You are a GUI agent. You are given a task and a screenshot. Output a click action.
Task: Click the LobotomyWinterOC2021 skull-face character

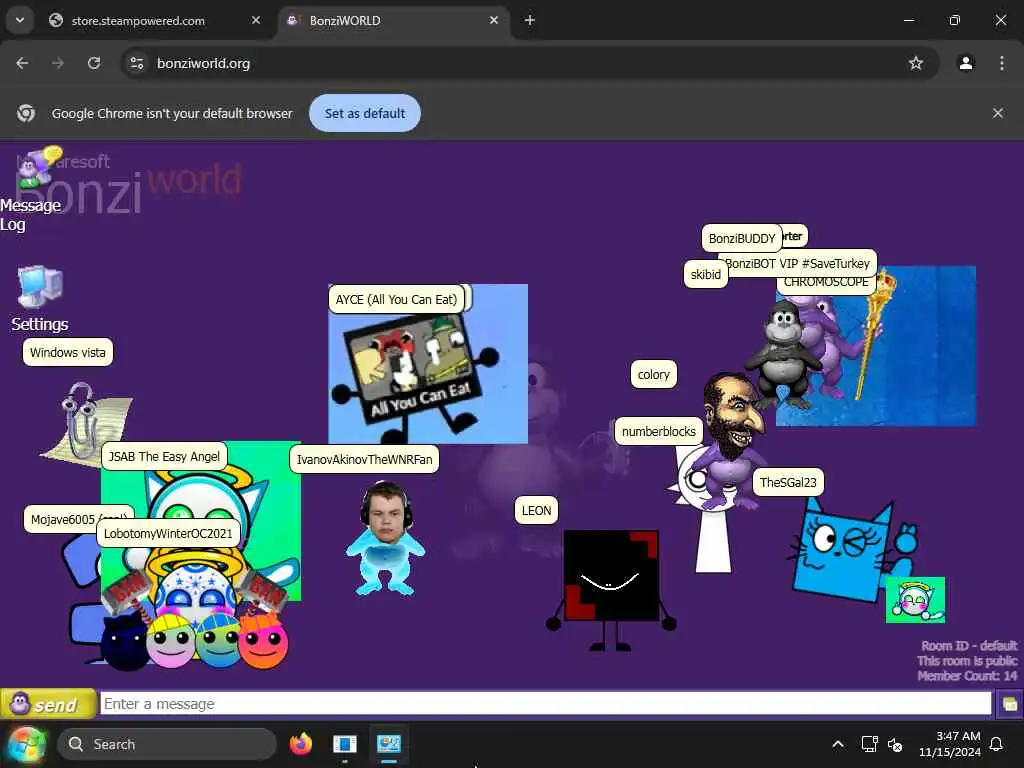coord(195,611)
